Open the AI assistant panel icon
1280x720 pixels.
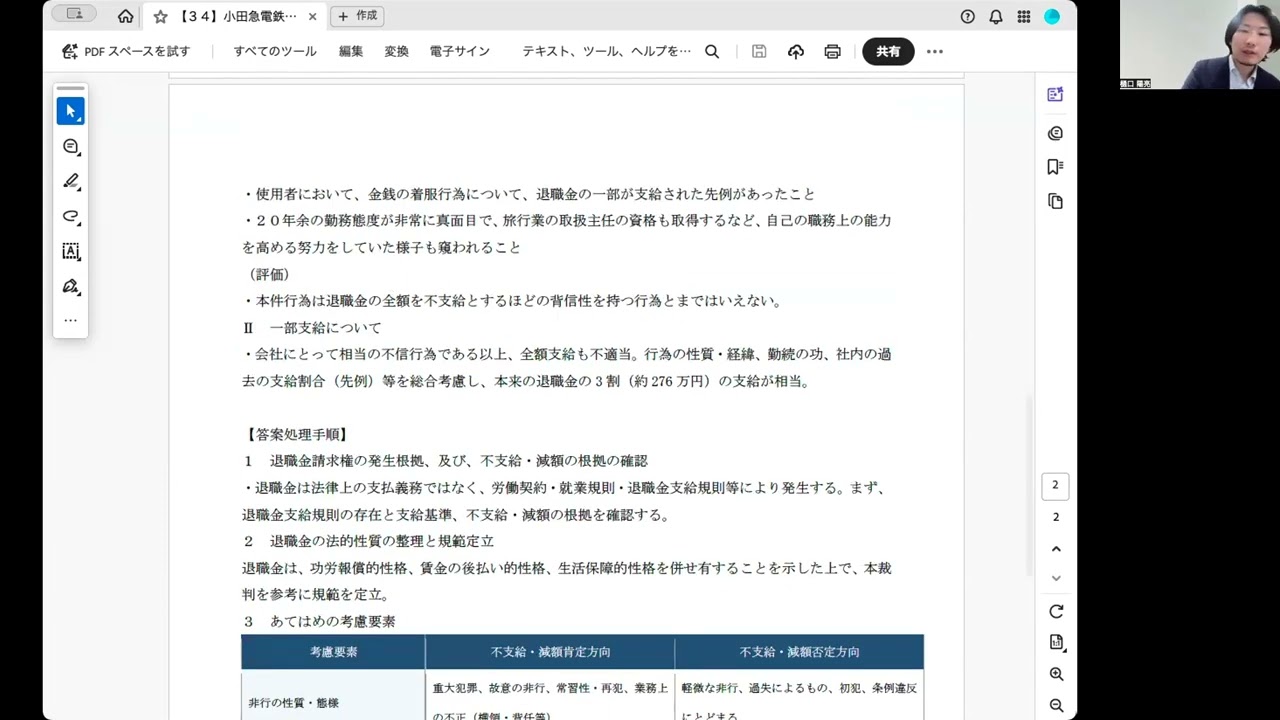click(x=1055, y=94)
